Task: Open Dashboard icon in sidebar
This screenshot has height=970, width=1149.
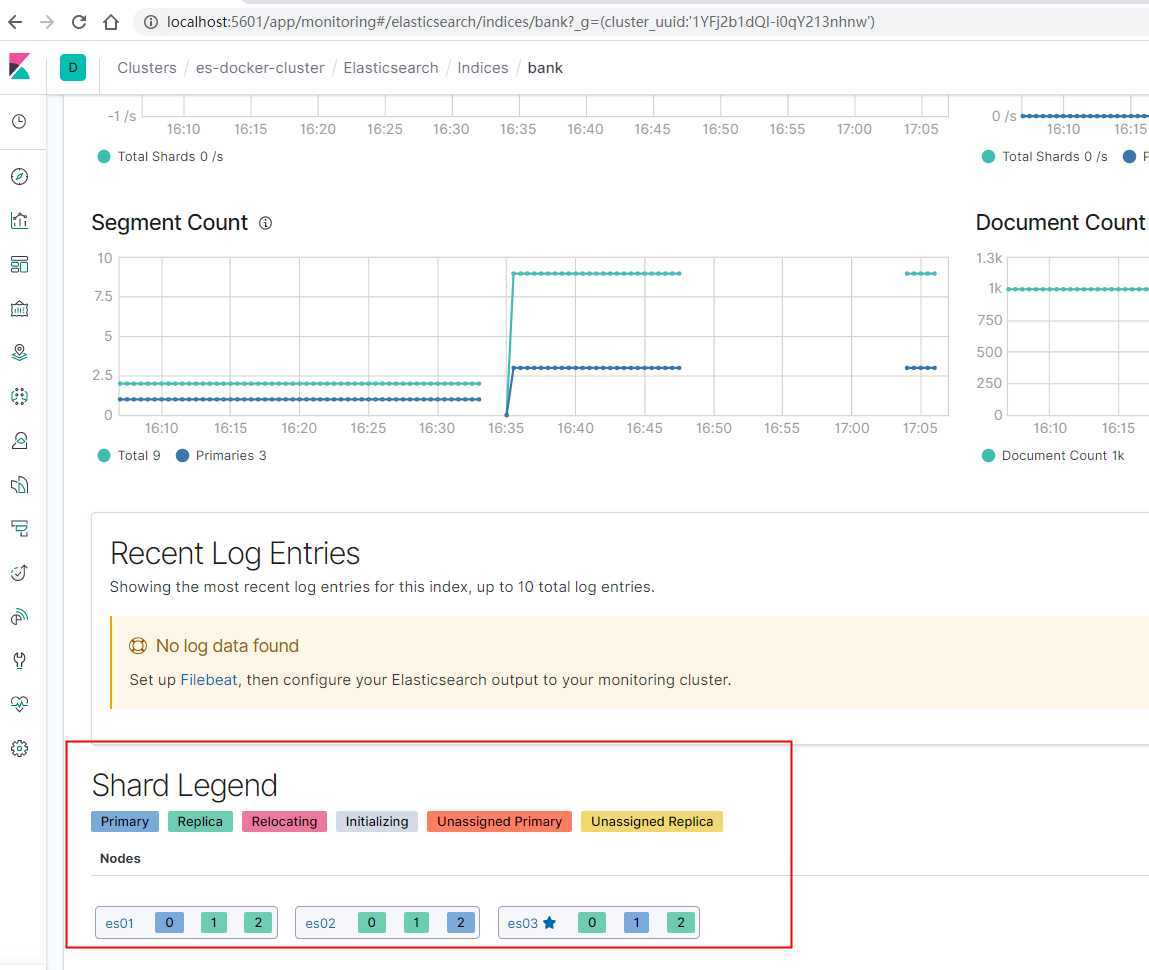Action: (x=20, y=264)
